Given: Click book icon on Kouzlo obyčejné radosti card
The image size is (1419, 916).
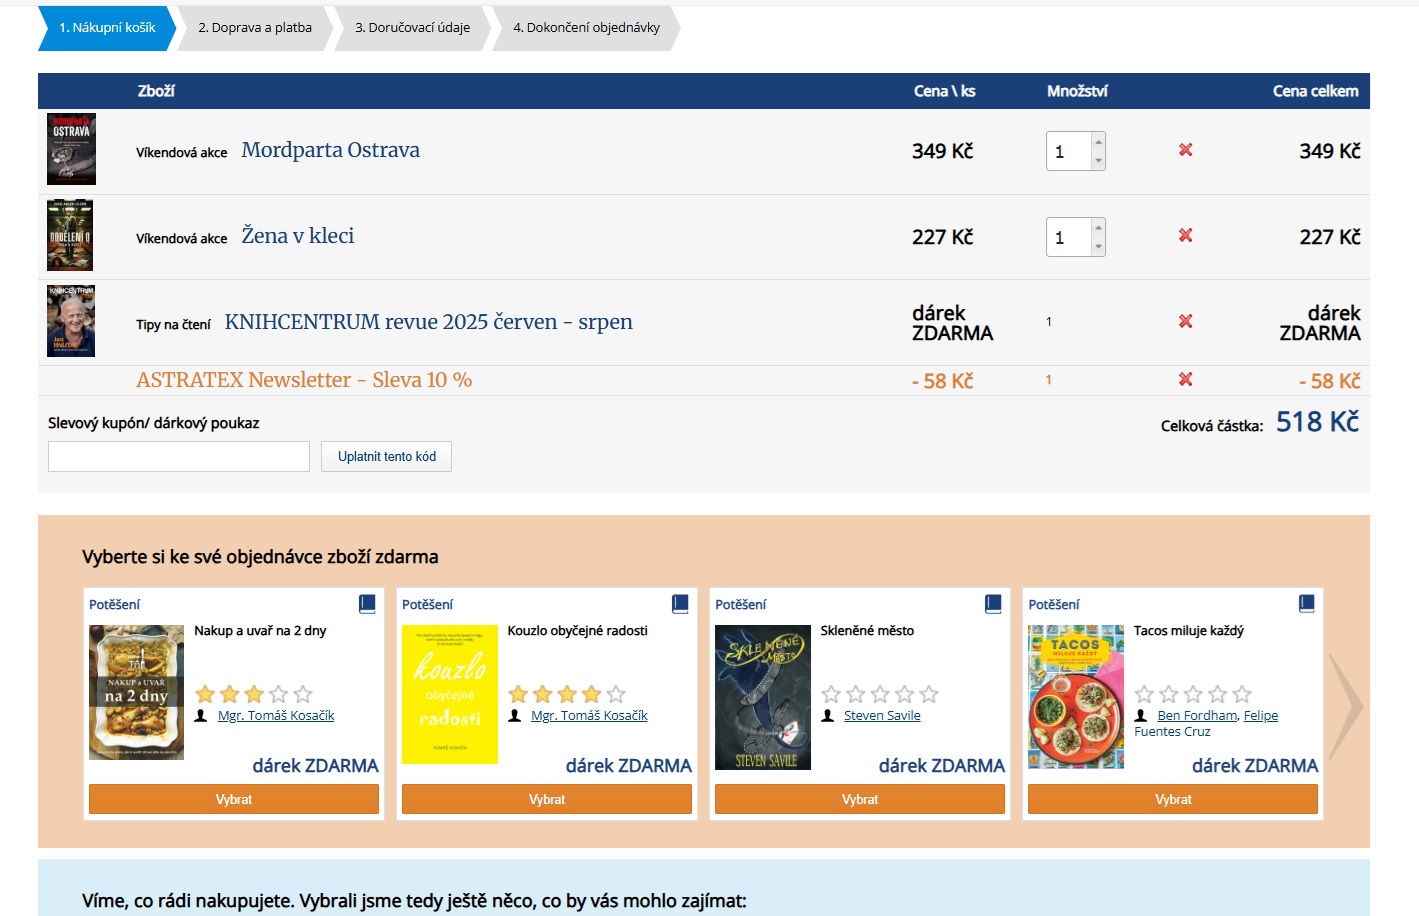Looking at the screenshot, I should tap(680, 604).
